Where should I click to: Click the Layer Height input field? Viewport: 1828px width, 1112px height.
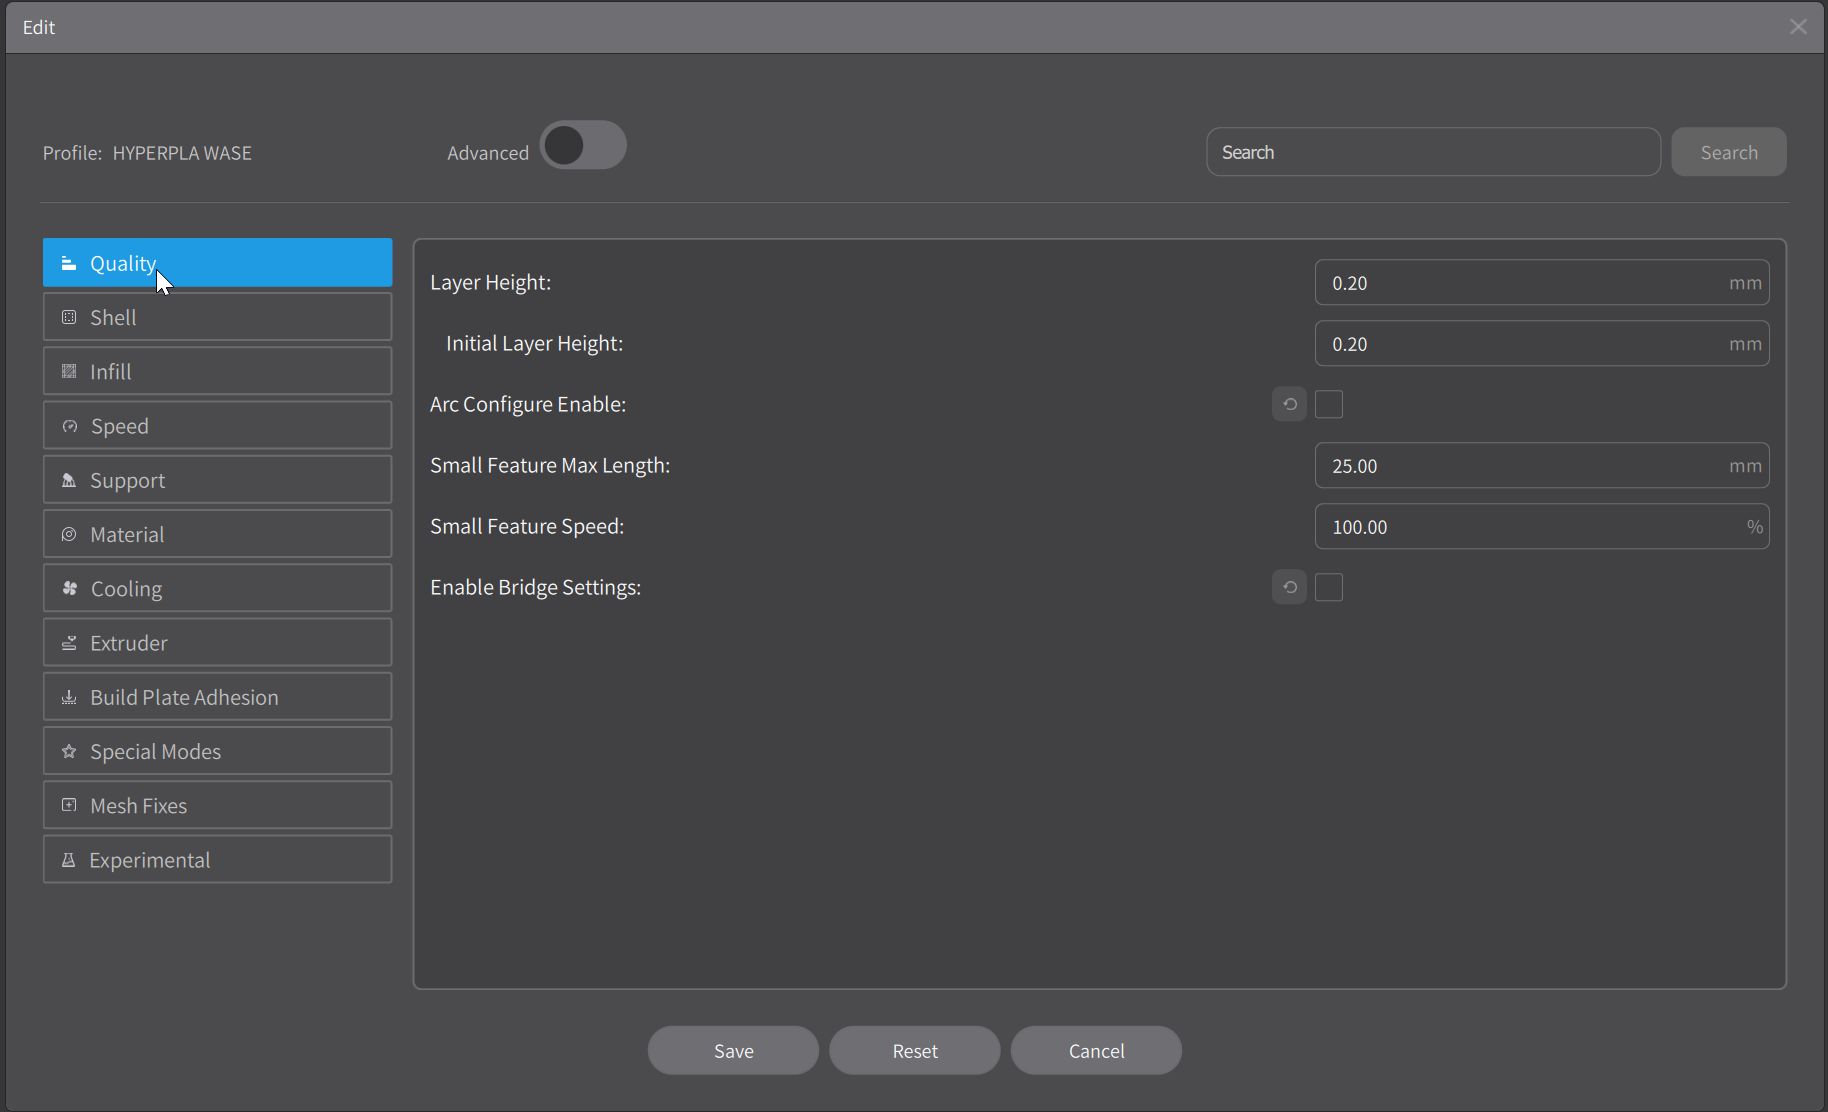click(x=1541, y=282)
